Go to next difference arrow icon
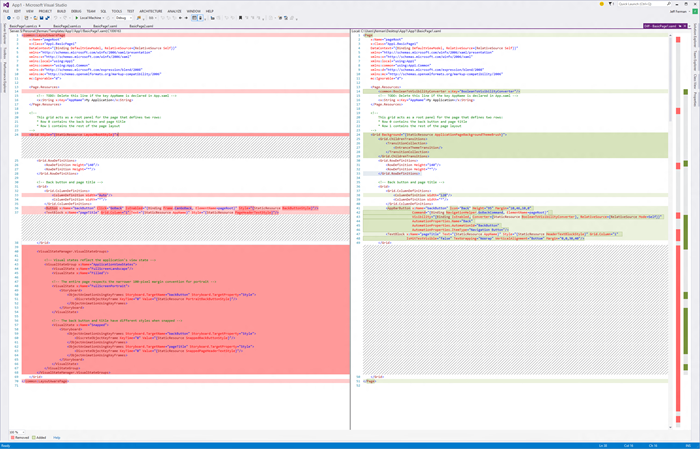This screenshot has height=449, width=700. click(x=186, y=18)
